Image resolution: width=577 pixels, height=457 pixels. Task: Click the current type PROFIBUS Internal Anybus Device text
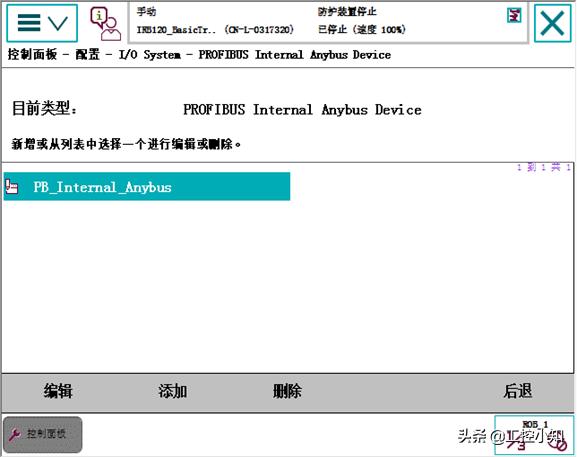coord(302,110)
